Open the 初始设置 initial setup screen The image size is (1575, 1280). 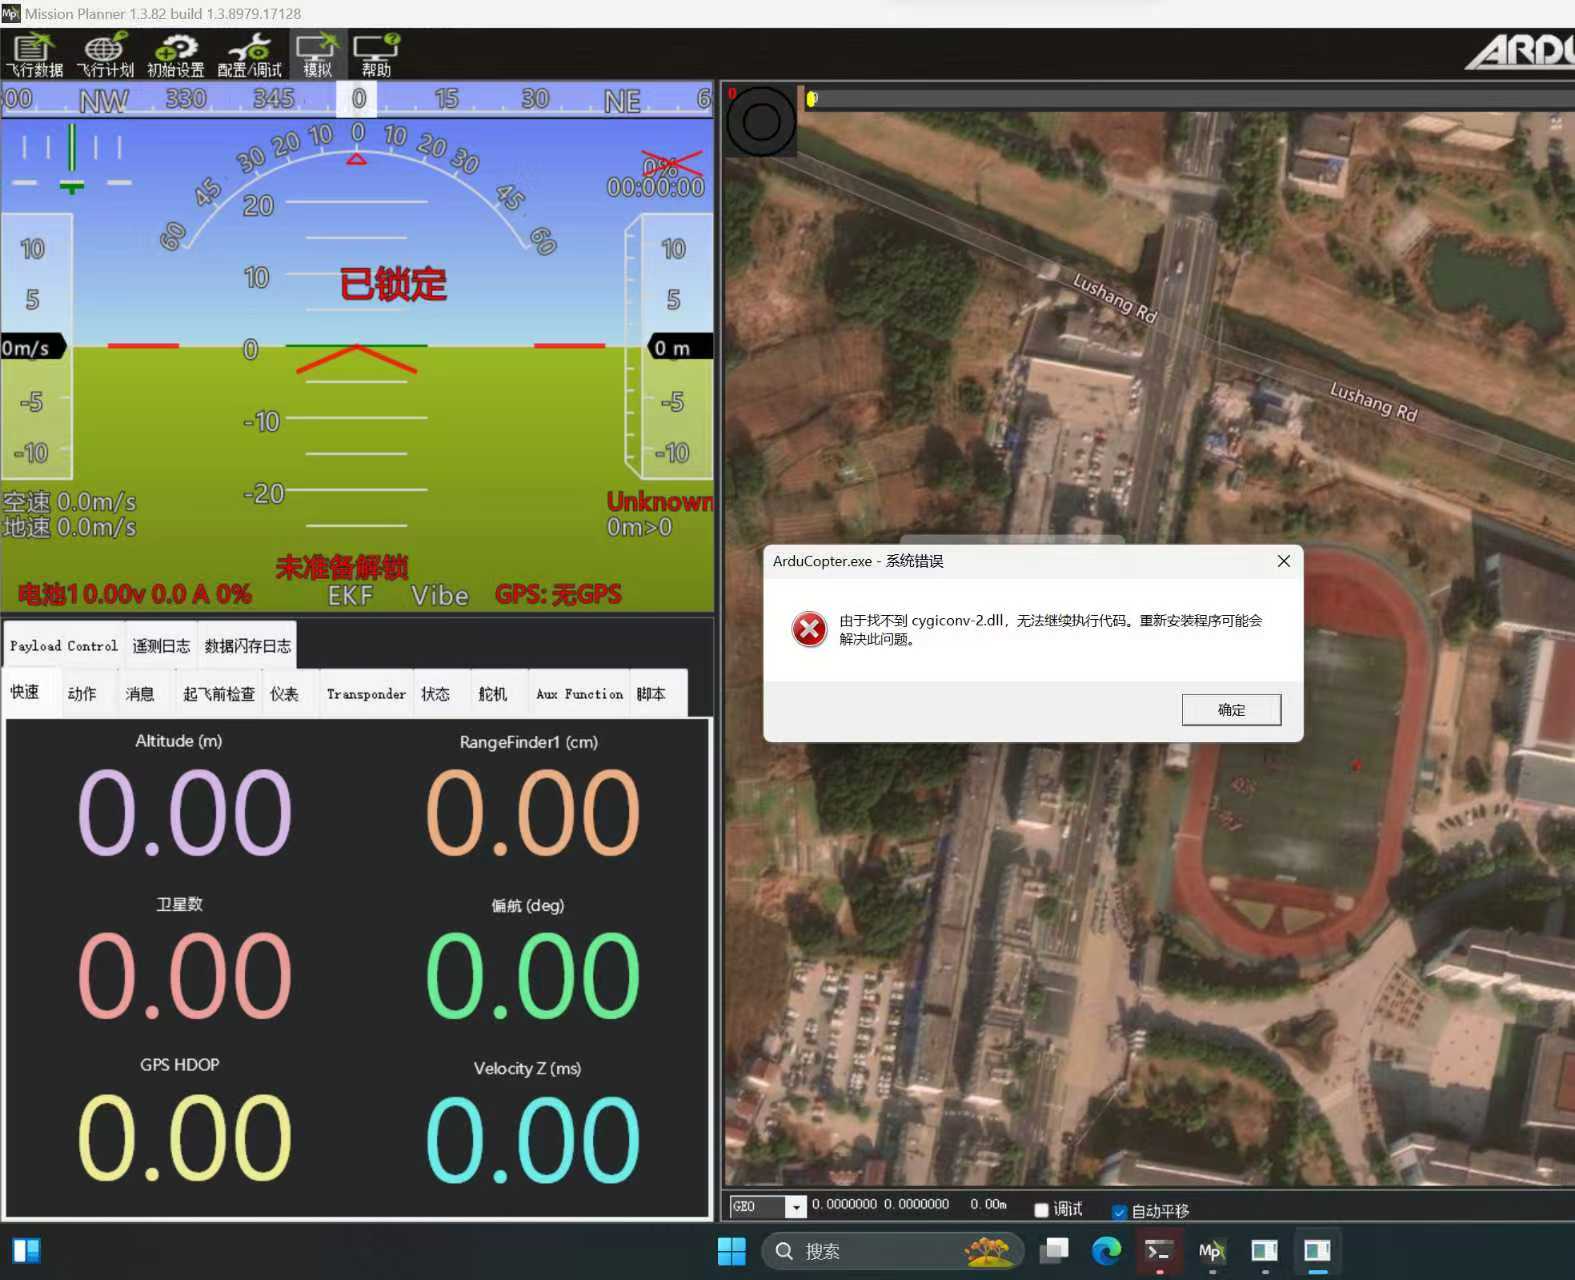coord(176,55)
